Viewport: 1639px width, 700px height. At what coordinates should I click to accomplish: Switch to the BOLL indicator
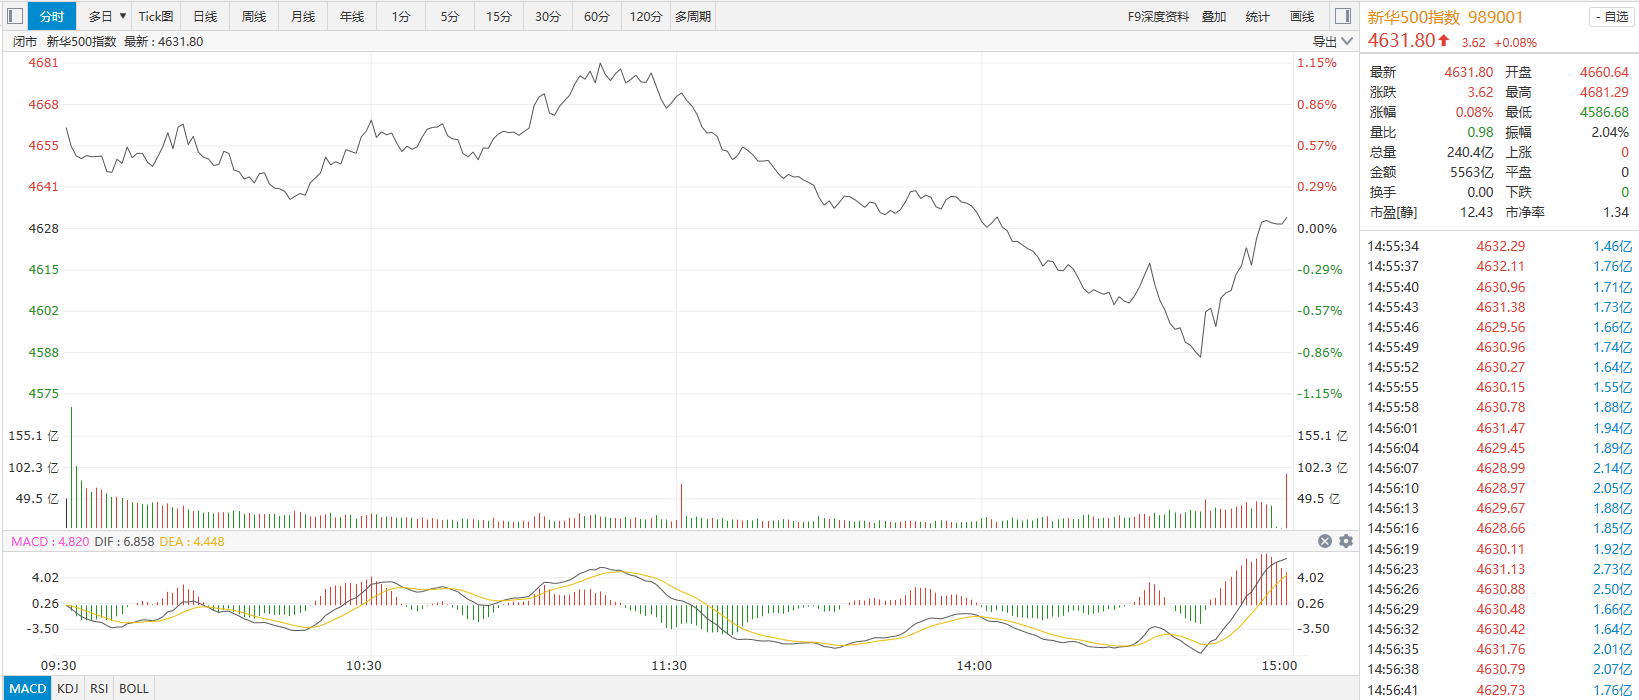(x=134, y=688)
